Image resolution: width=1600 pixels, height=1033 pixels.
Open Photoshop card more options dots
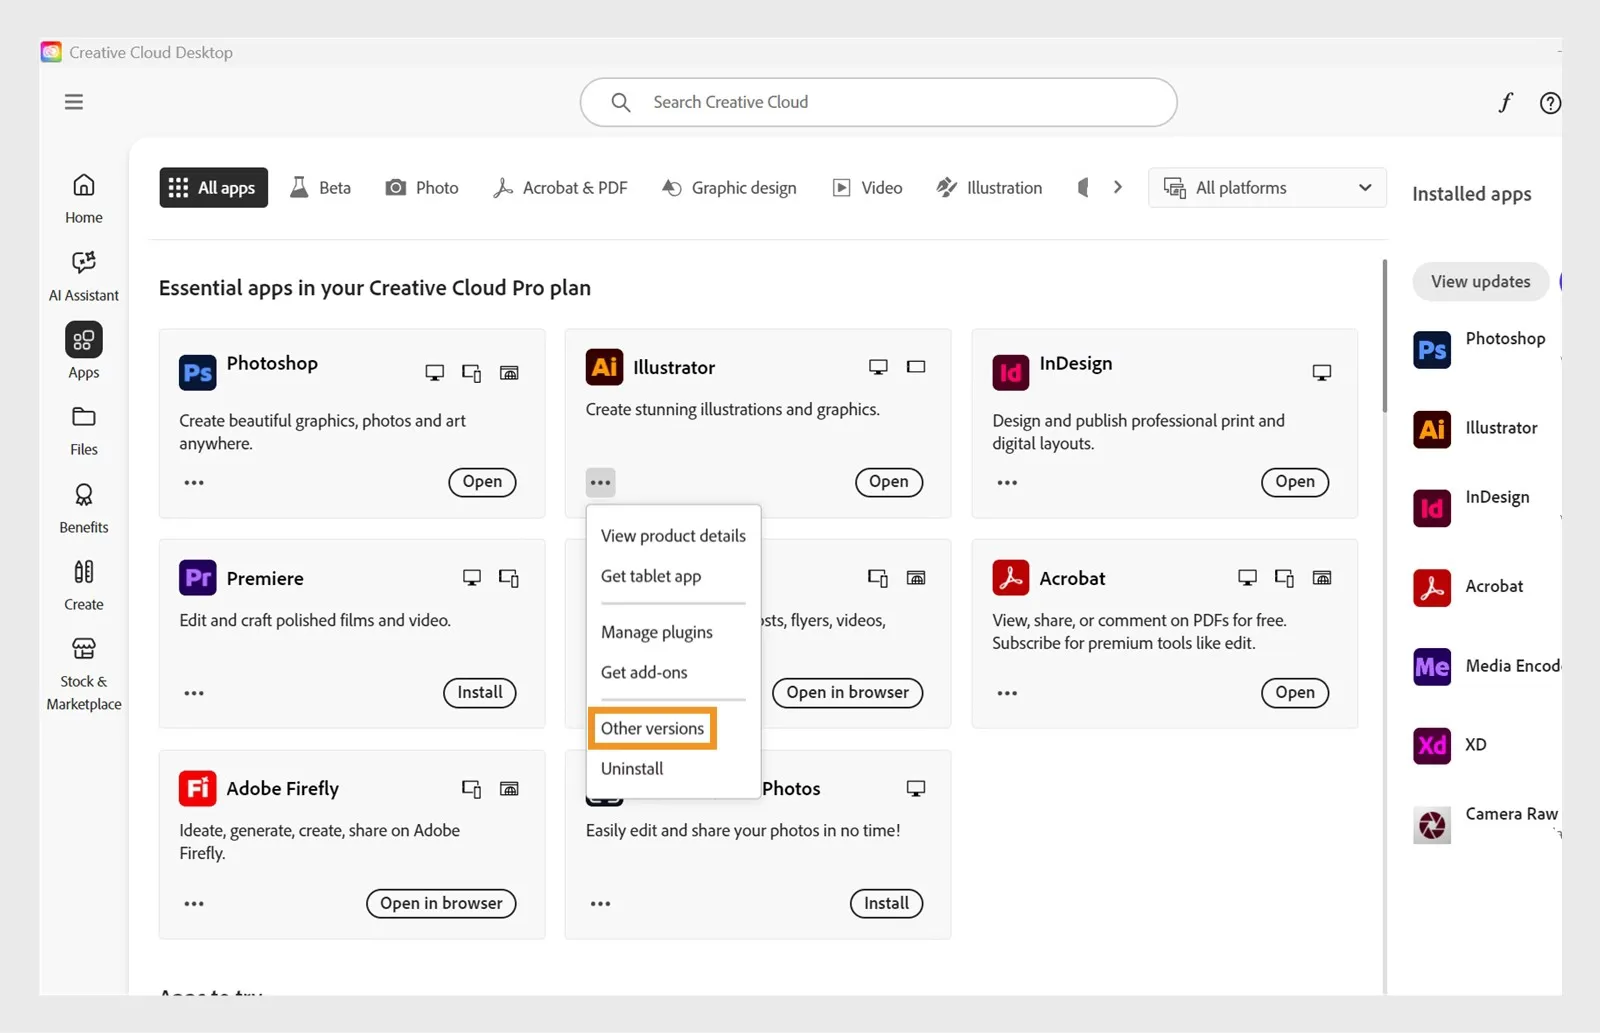click(194, 483)
